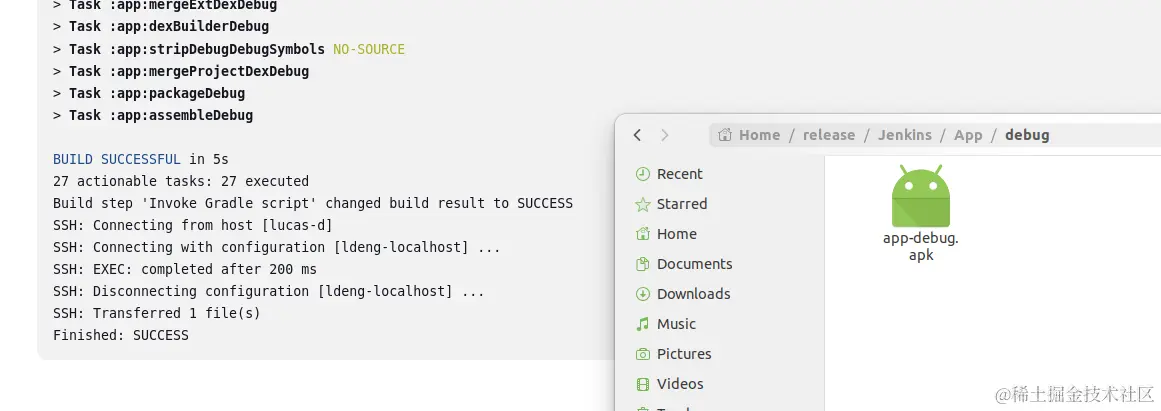Jump to Jenkins folder in path bar
1161x411 pixels.
905,135
